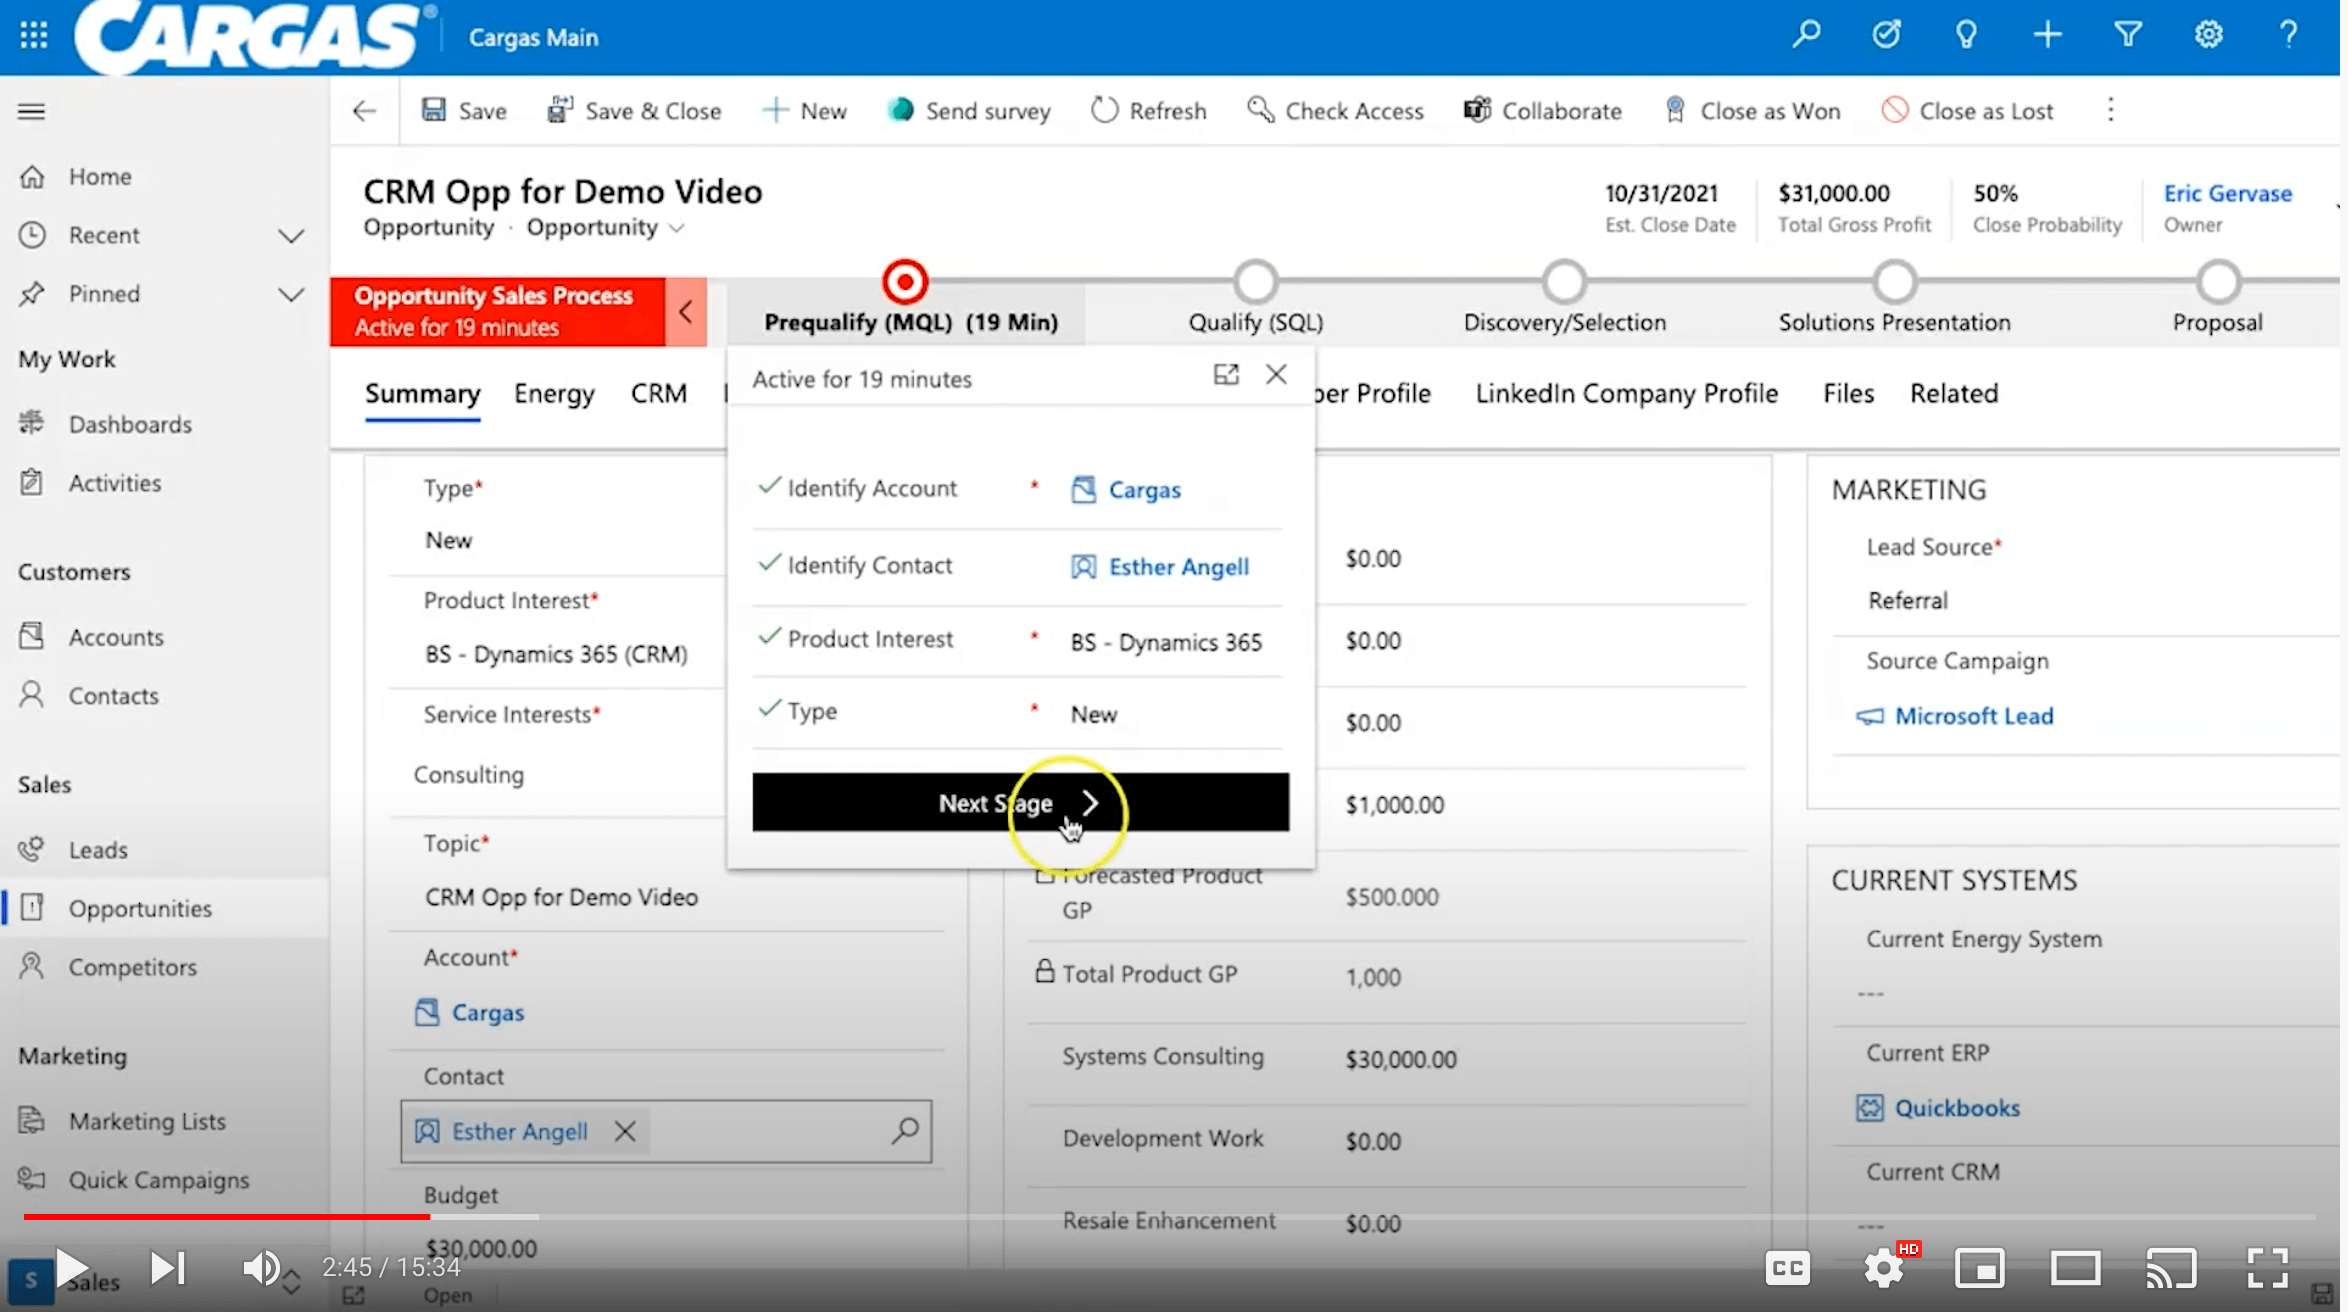Toggle fullscreen on video player

(2268, 1268)
